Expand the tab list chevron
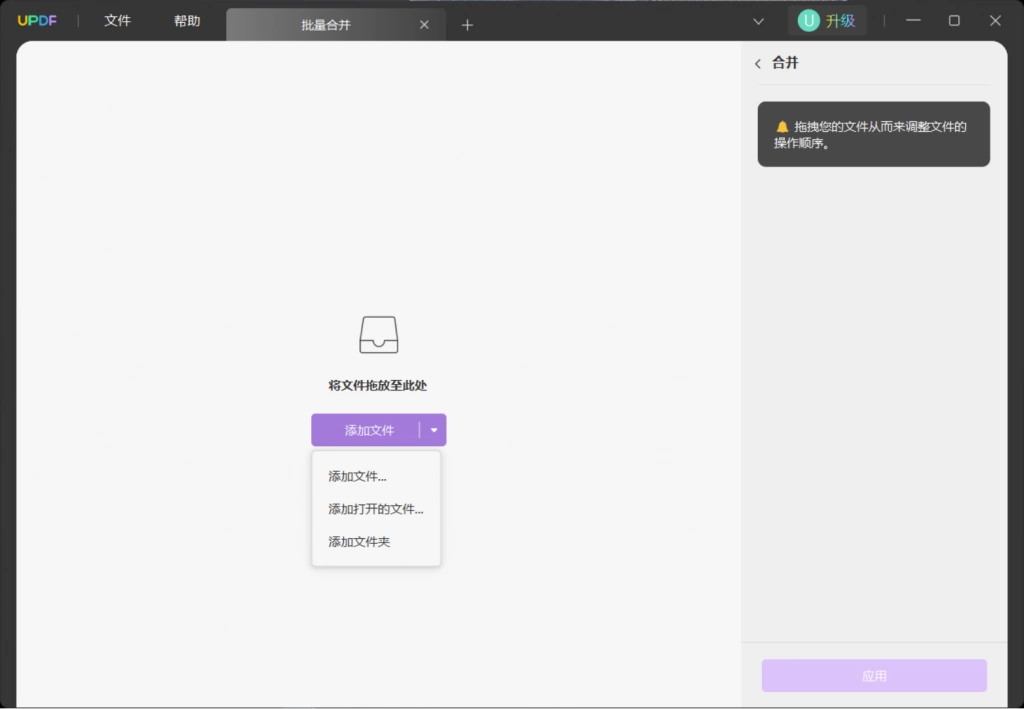The width and height of the screenshot is (1024, 709). (758, 22)
